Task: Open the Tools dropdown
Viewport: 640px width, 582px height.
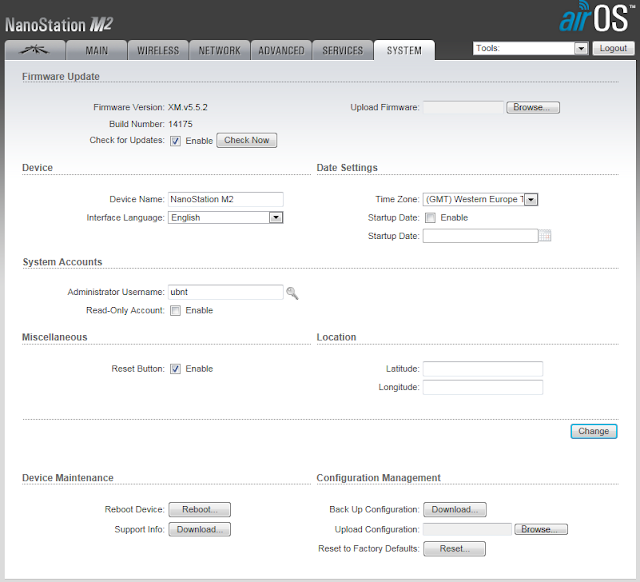Action: click(531, 48)
